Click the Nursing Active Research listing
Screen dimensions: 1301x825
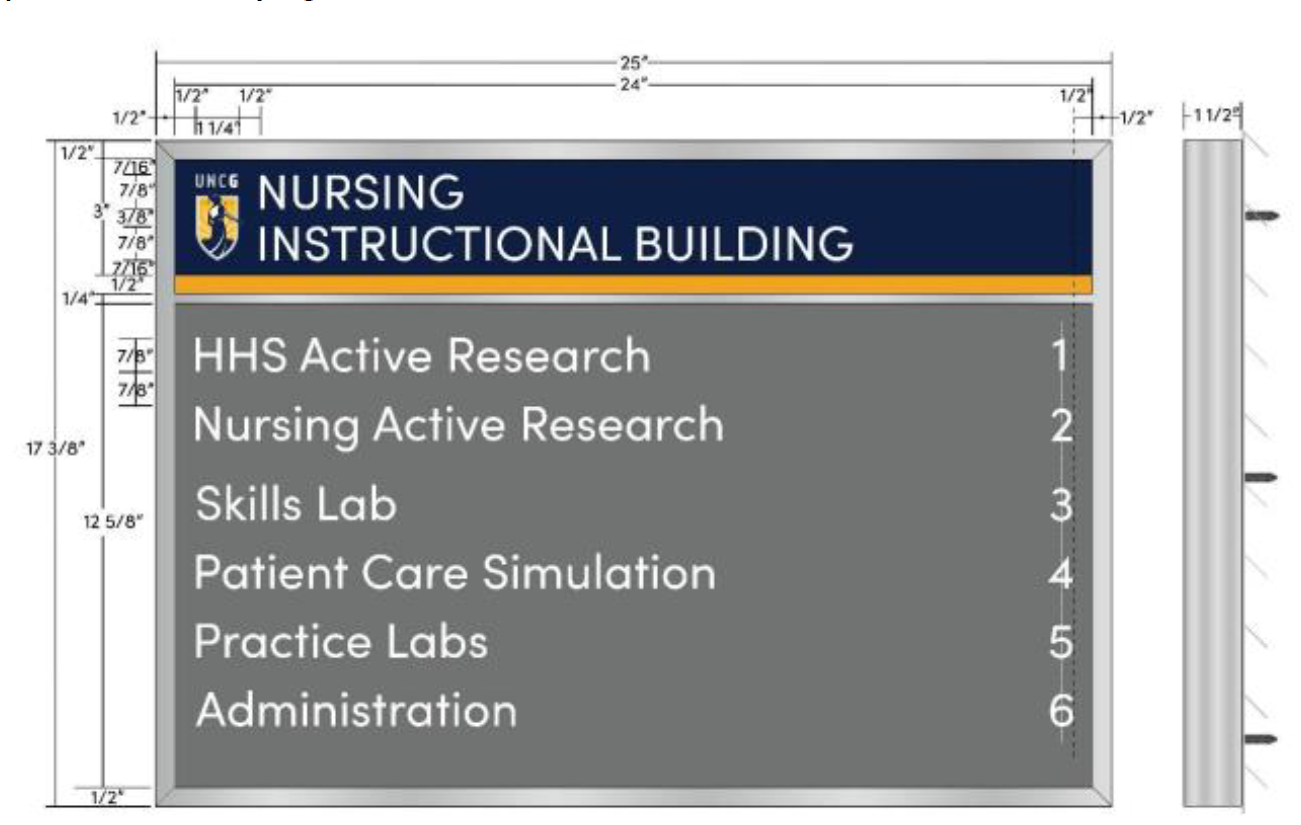tap(458, 427)
